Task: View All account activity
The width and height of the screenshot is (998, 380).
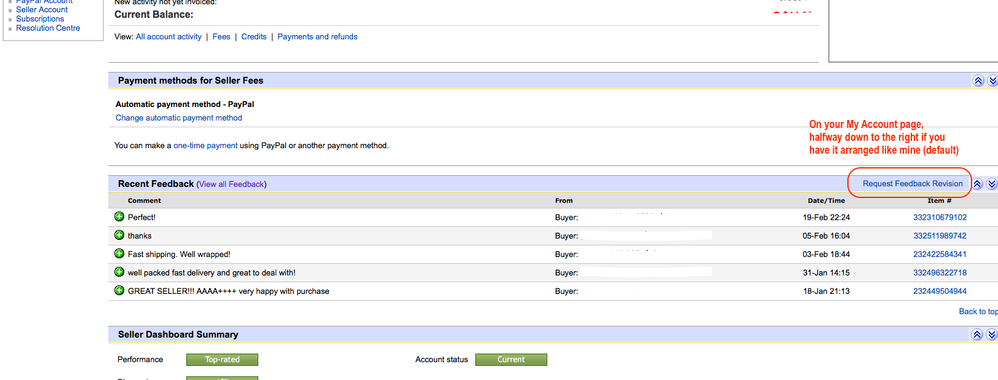Action: pos(169,37)
